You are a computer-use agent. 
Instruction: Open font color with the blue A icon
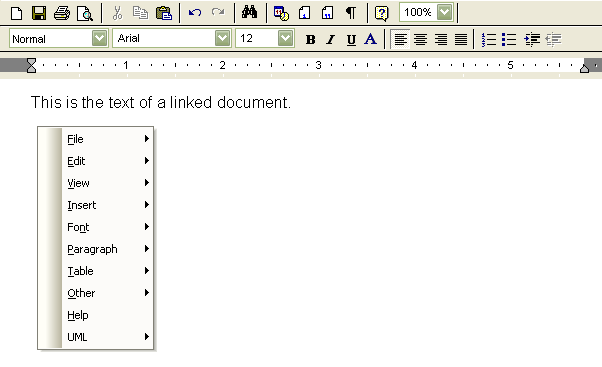point(370,39)
